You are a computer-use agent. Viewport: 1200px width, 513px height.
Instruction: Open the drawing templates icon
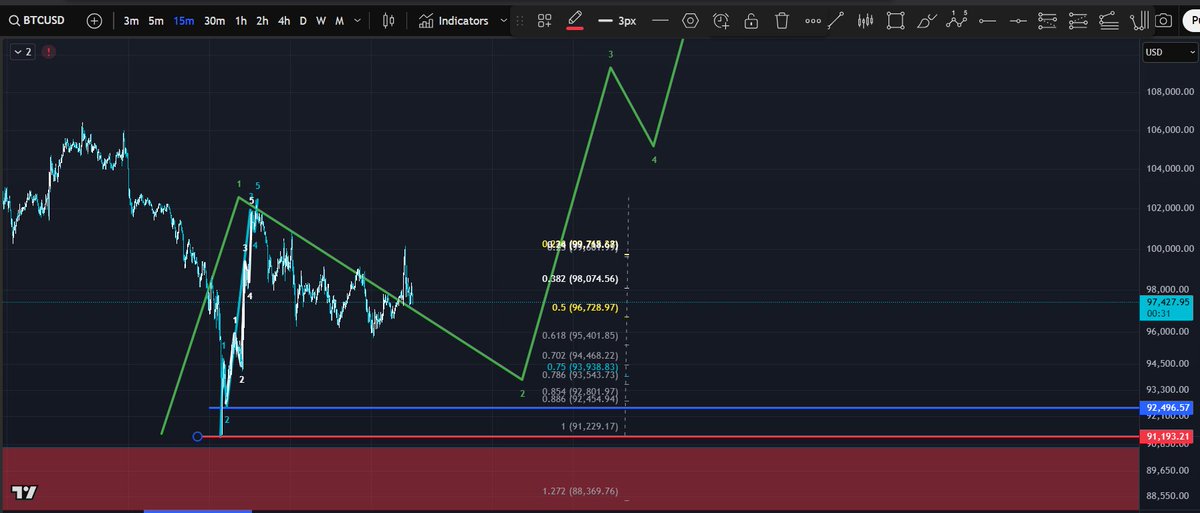[x=545, y=20]
